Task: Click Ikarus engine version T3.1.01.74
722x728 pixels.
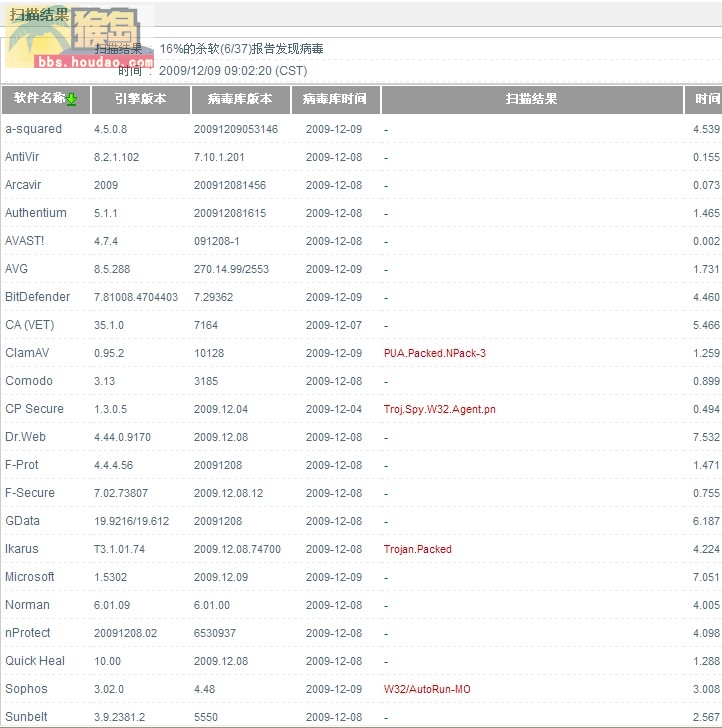Action: pos(119,549)
